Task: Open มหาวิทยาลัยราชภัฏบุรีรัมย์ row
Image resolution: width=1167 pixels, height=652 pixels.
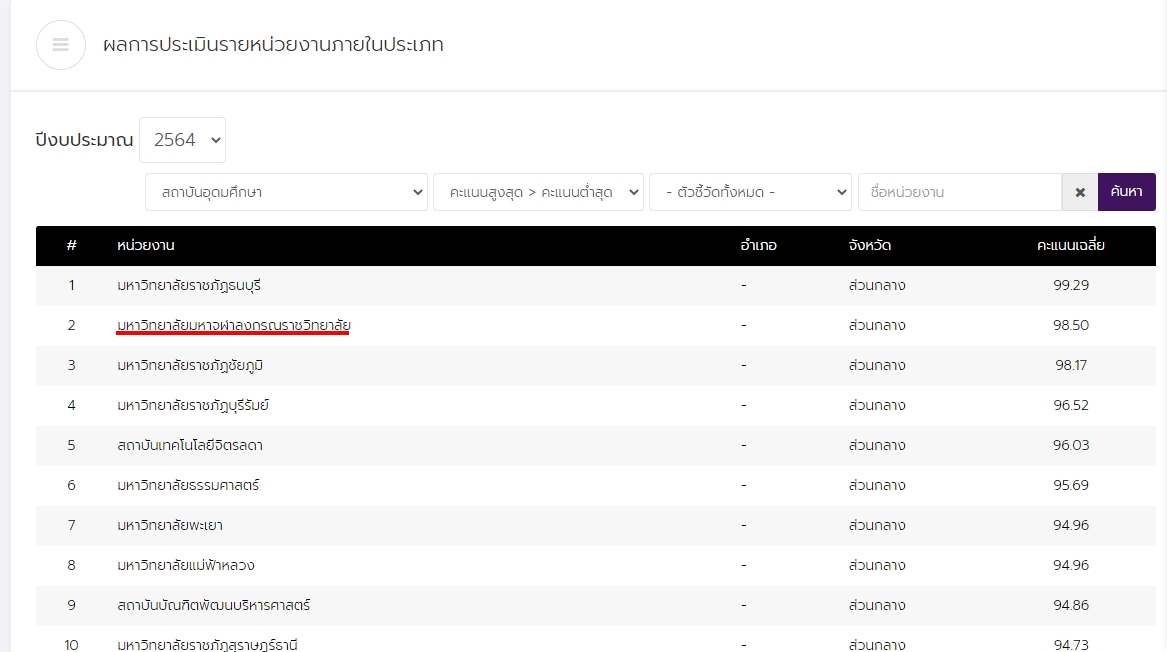Action: click(x=595, y=406)
